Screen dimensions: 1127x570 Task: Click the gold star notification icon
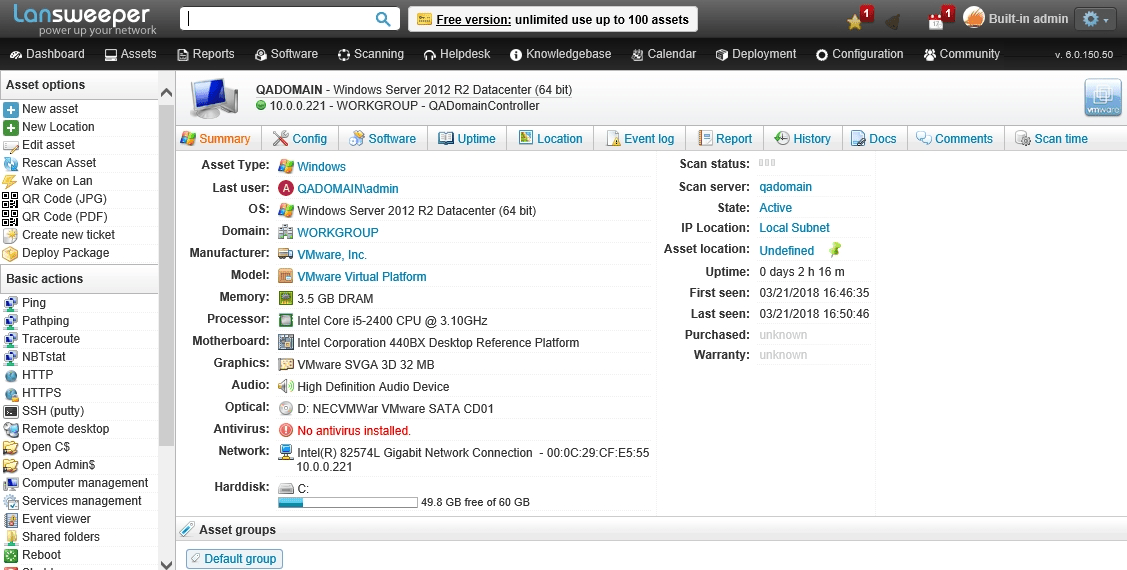point(854,21)
